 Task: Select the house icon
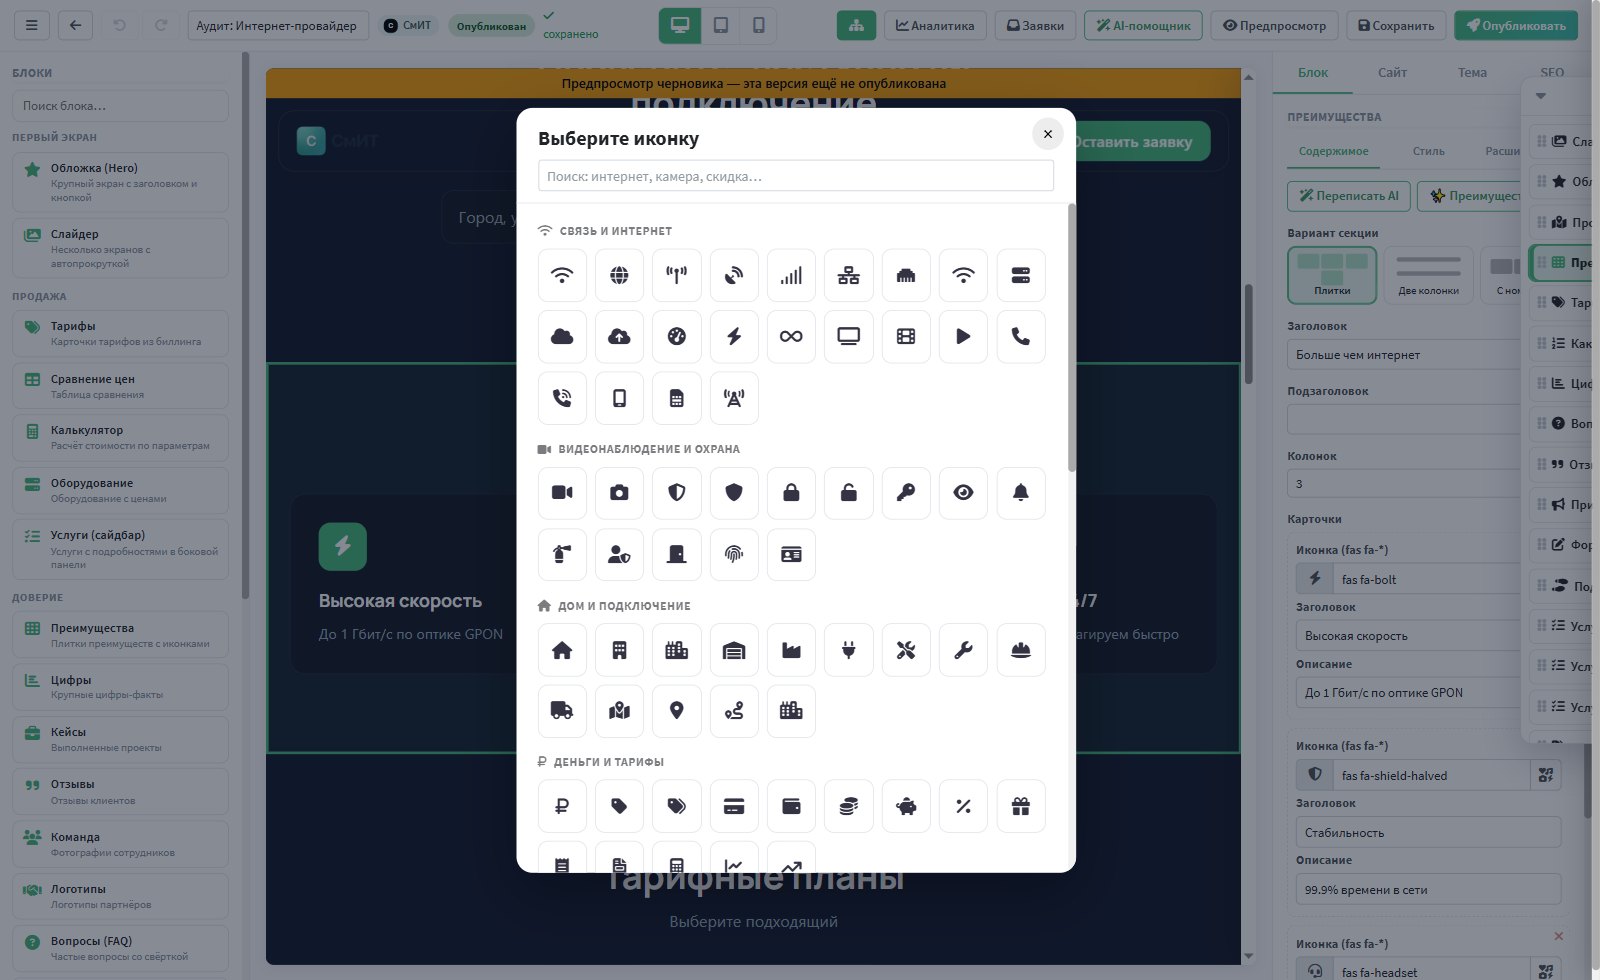pyautogui.click(x=562, y=650)
